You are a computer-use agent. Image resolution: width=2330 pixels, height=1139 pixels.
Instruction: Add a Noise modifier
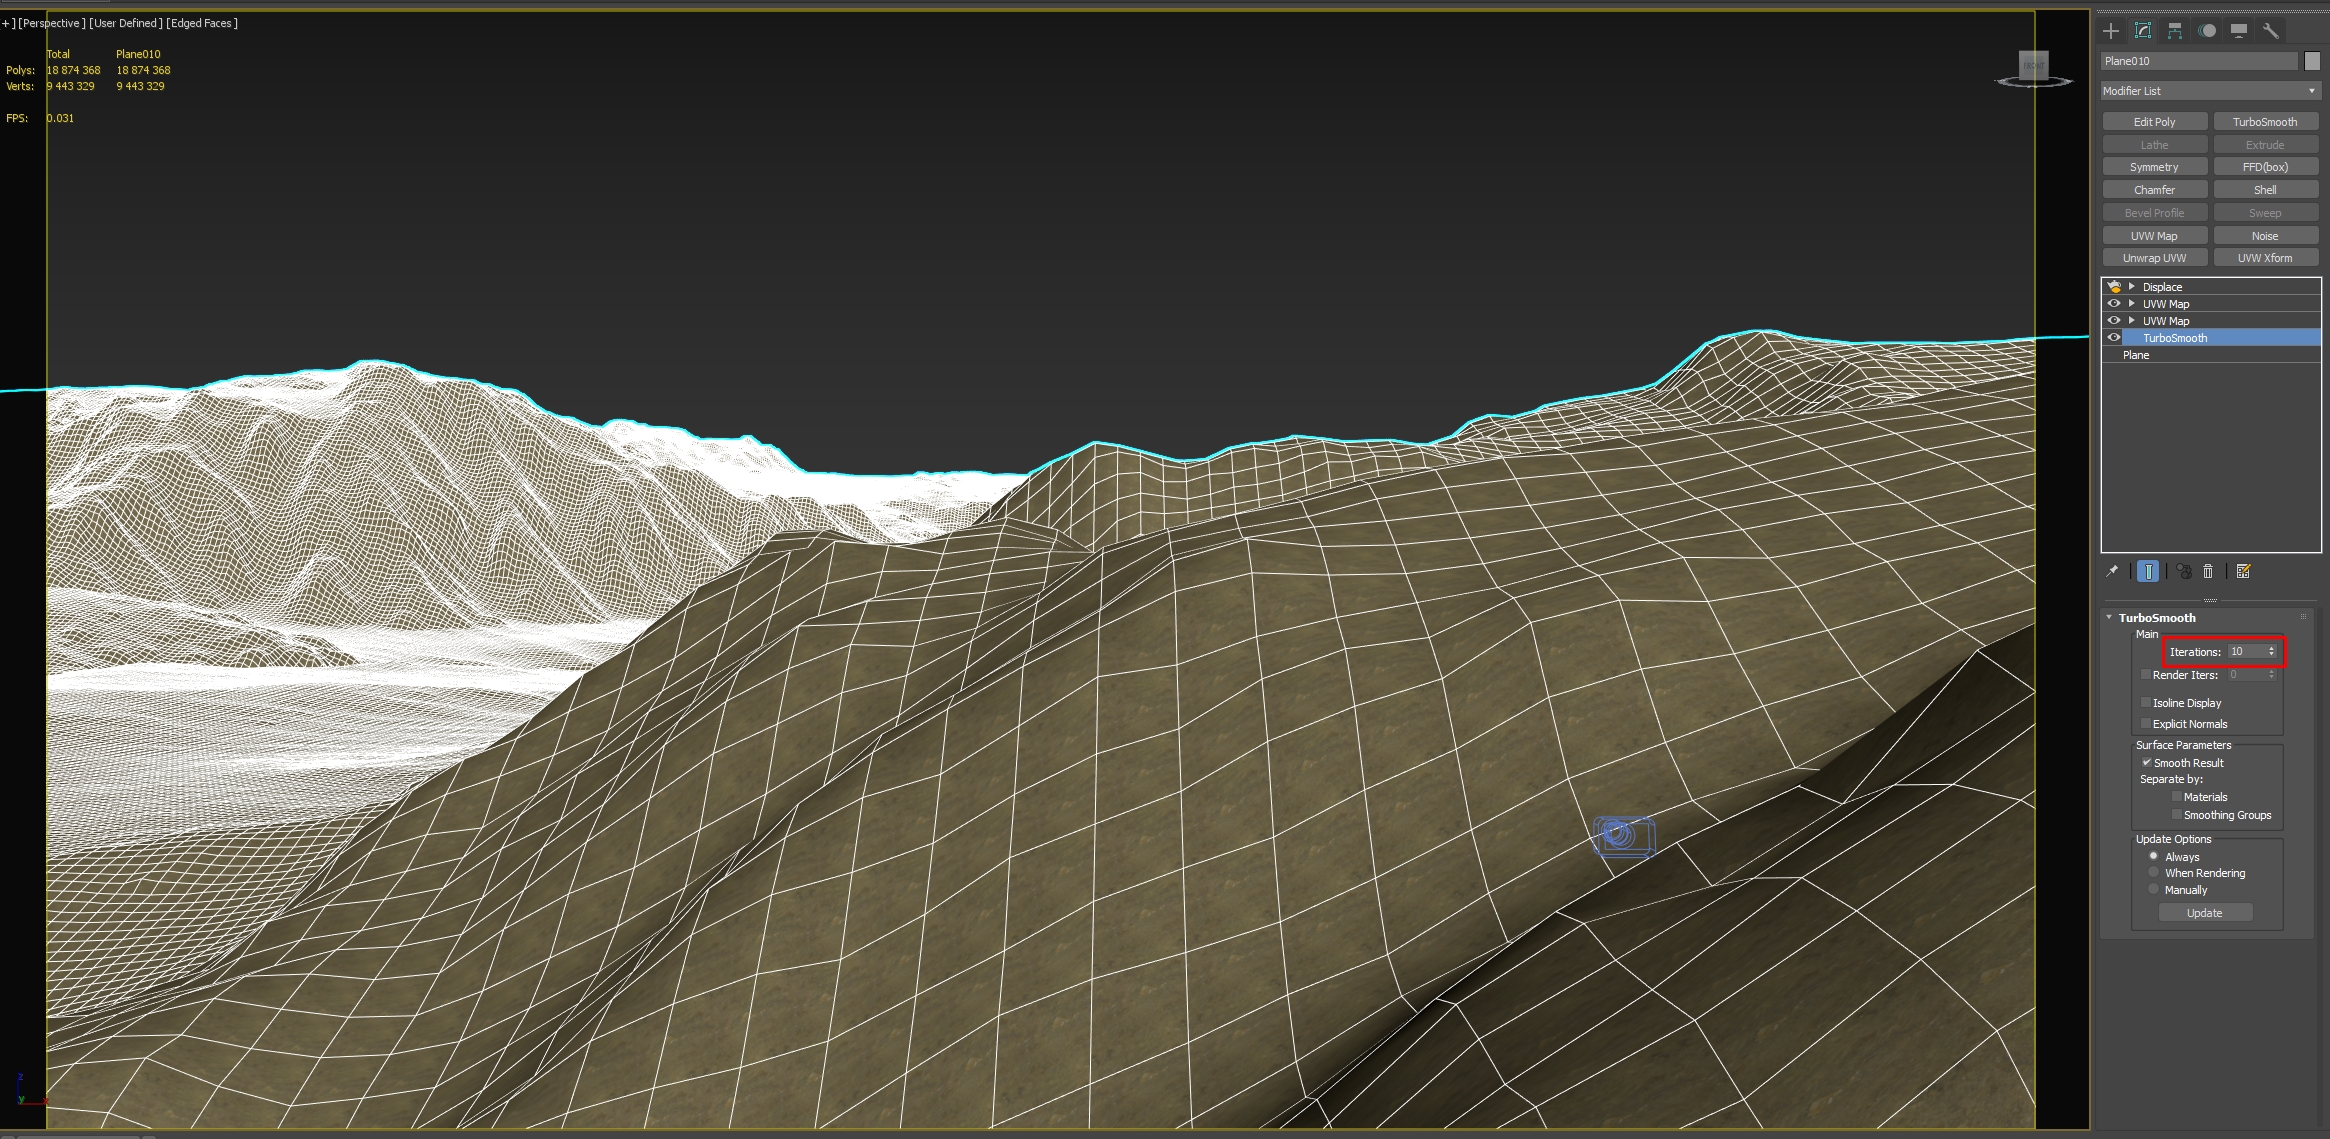click(2265, 236)
